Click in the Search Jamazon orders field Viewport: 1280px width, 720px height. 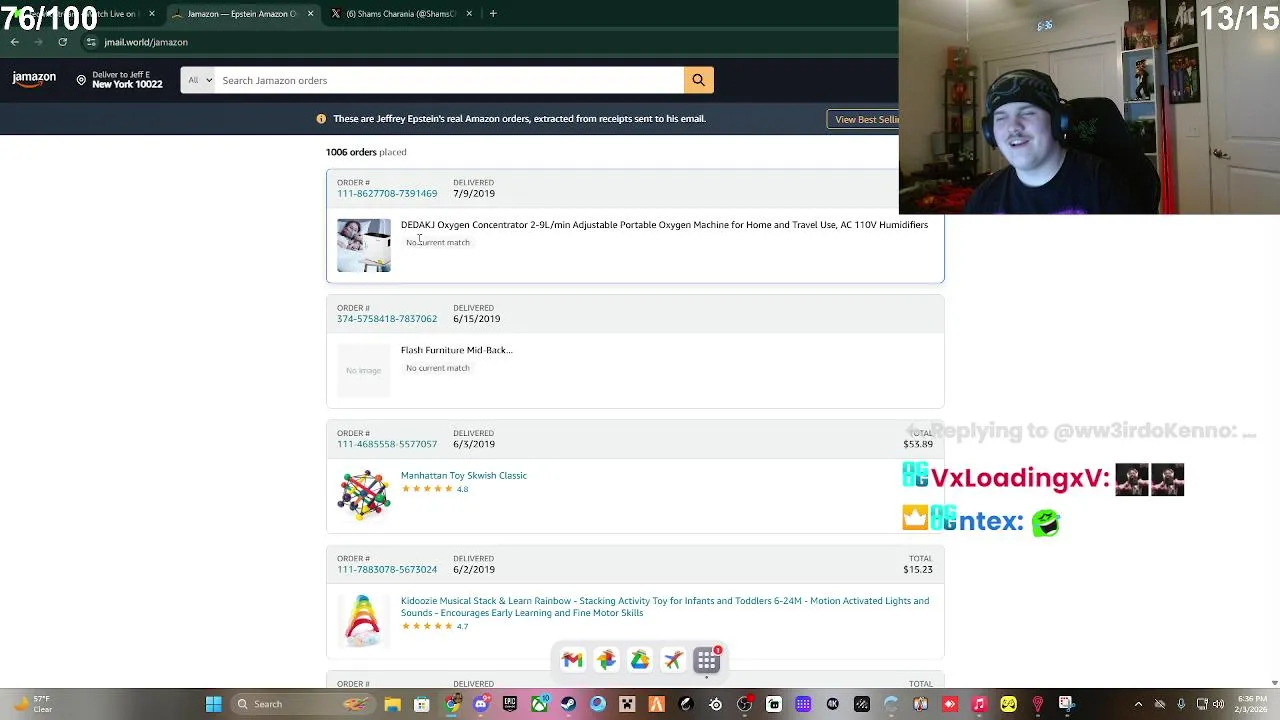[449, 80]
